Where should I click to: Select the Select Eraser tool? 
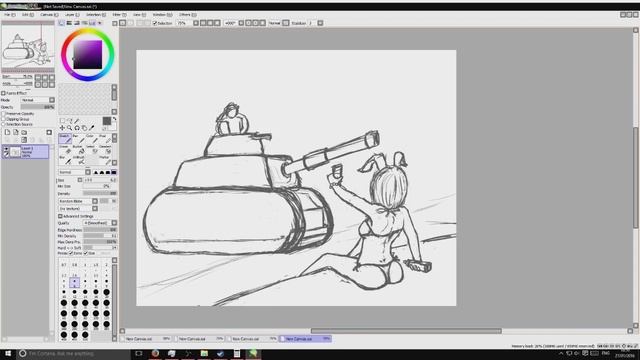[105, 150]
